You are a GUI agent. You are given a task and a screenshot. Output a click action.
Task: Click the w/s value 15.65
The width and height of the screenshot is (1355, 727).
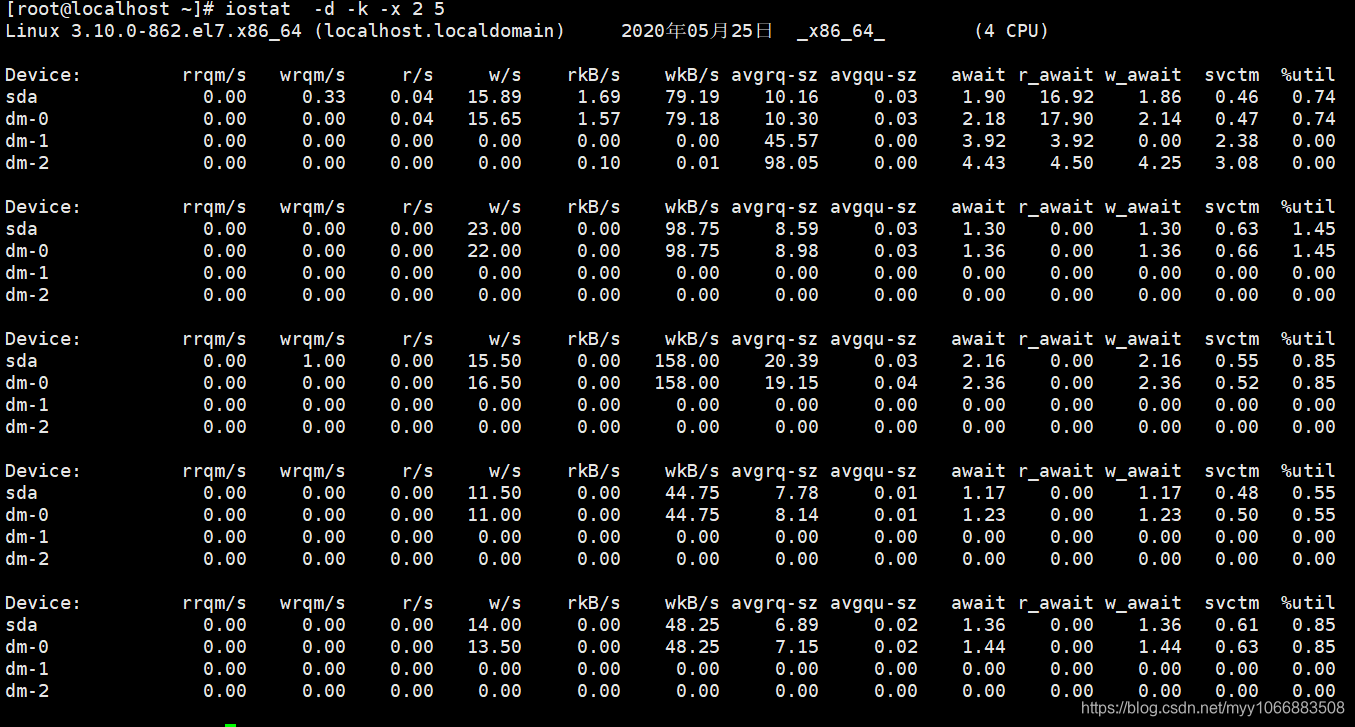[494, 119]
